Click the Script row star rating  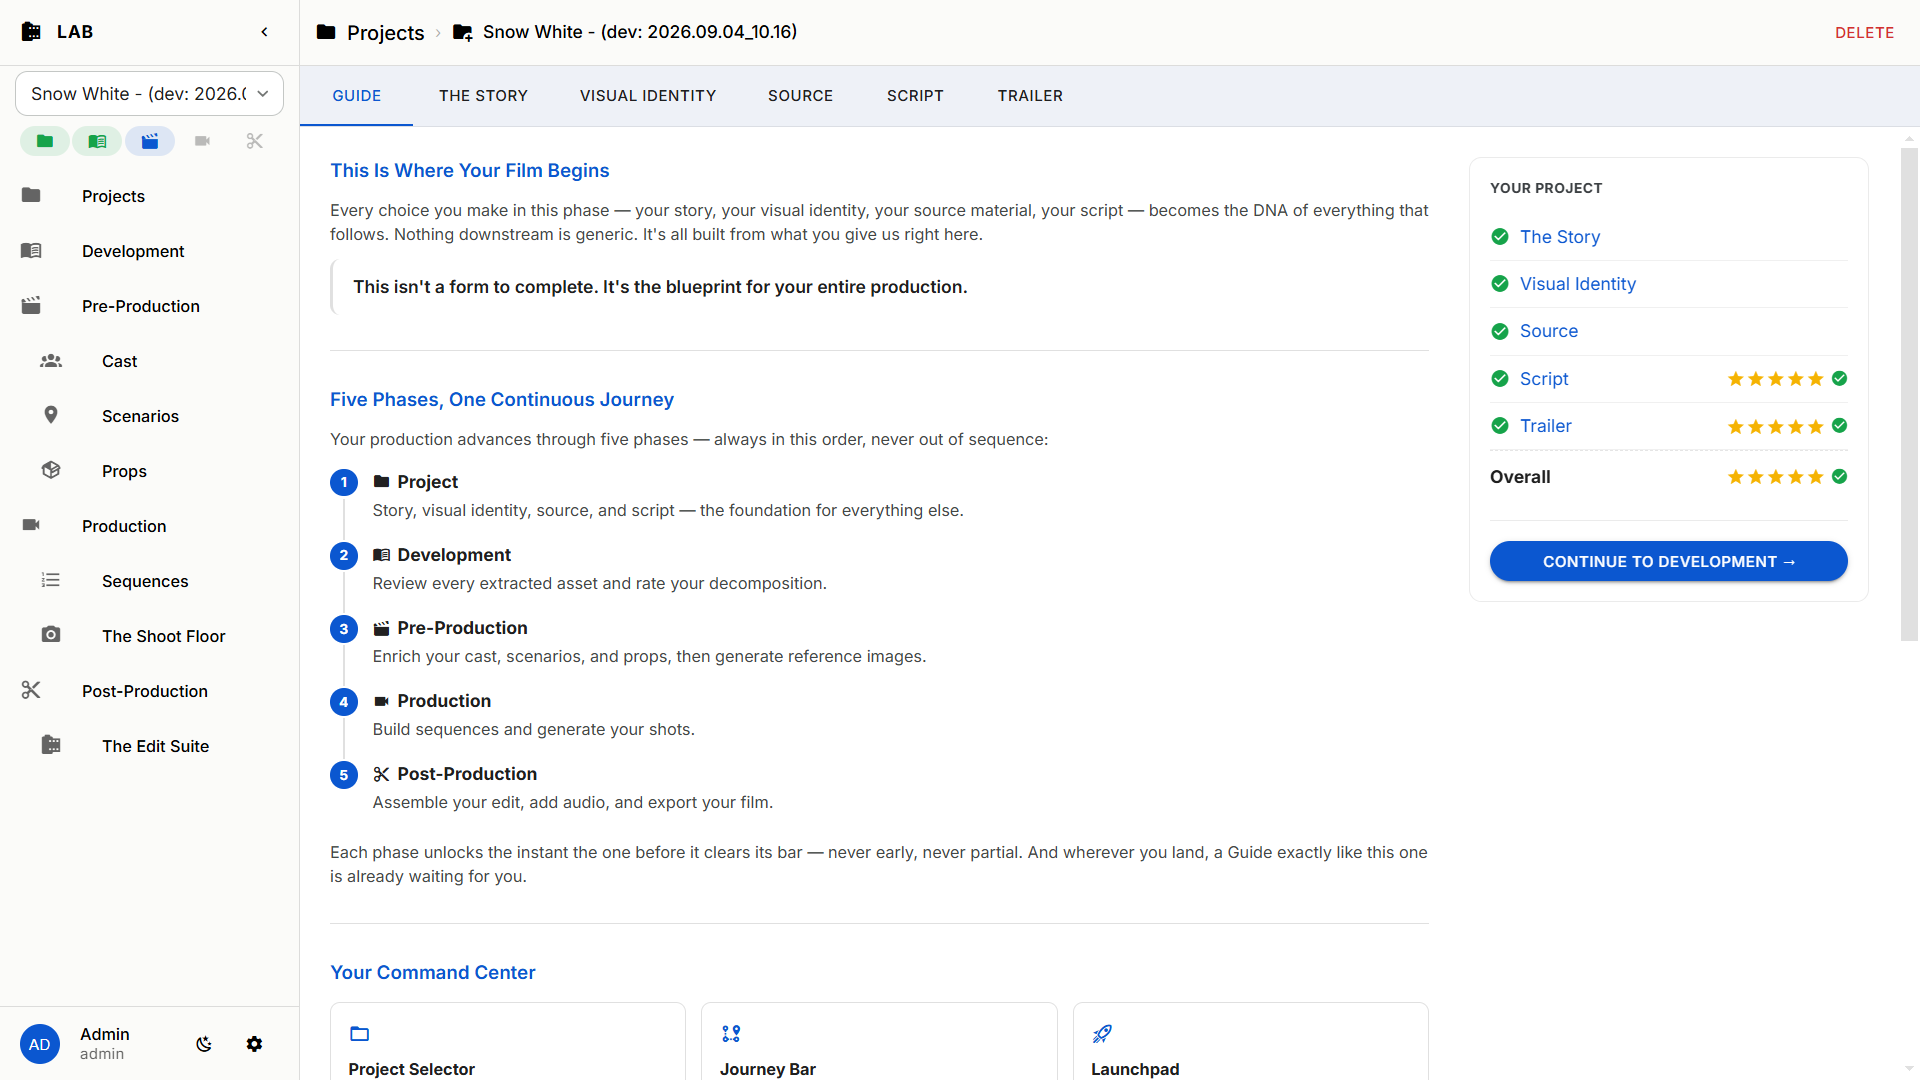tap(1775, 379)
